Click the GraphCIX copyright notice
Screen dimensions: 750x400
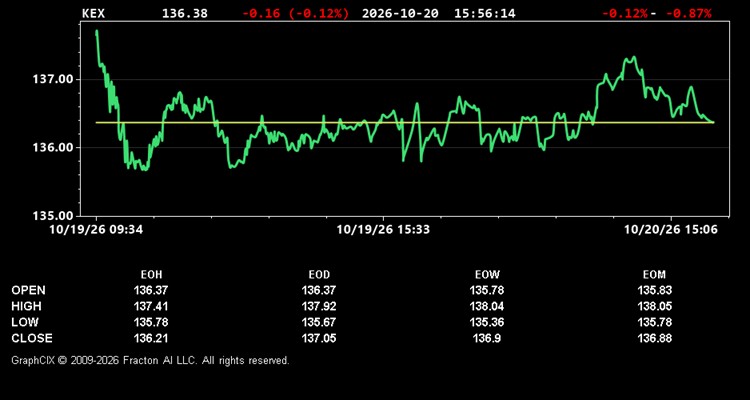pos(150,360)
